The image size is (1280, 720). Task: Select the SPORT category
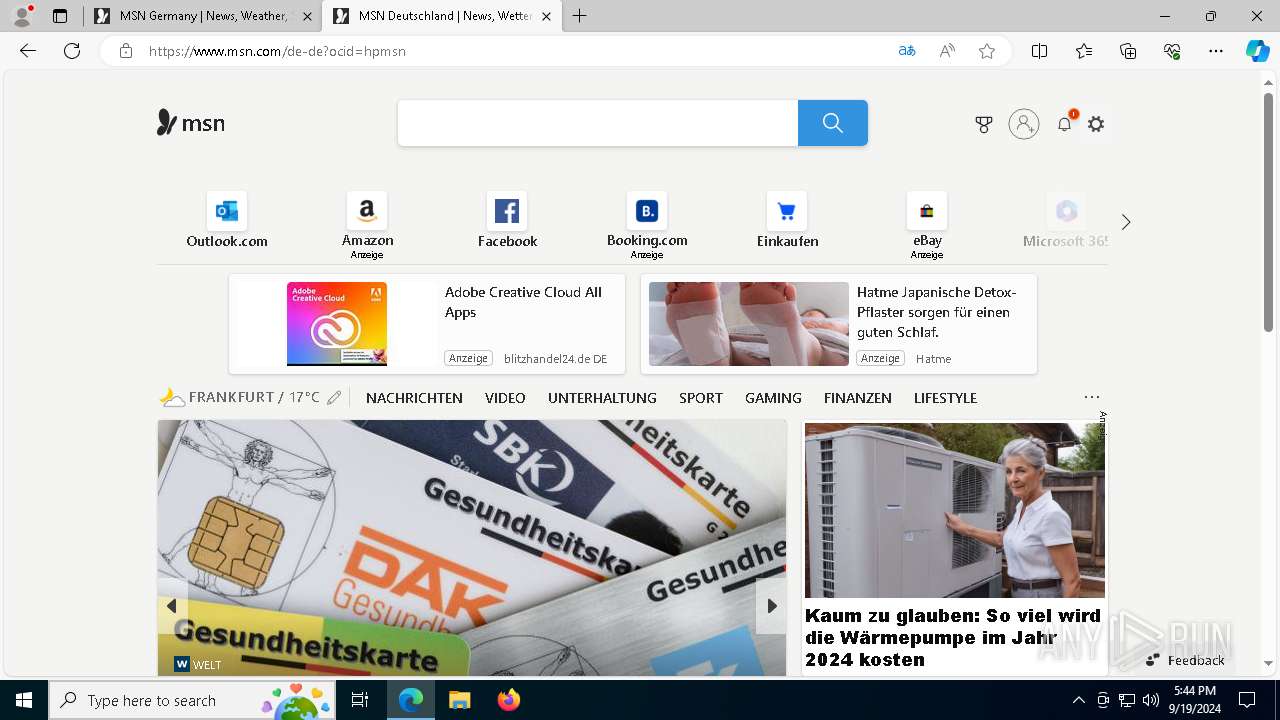tap(701, 398)
